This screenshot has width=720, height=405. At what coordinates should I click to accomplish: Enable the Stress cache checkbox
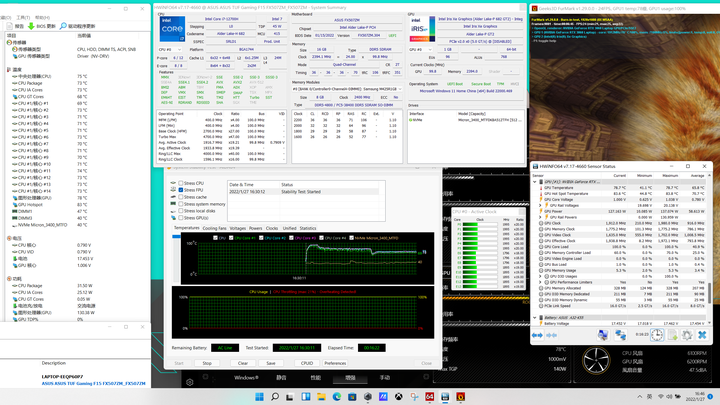(x=181, y=197)
